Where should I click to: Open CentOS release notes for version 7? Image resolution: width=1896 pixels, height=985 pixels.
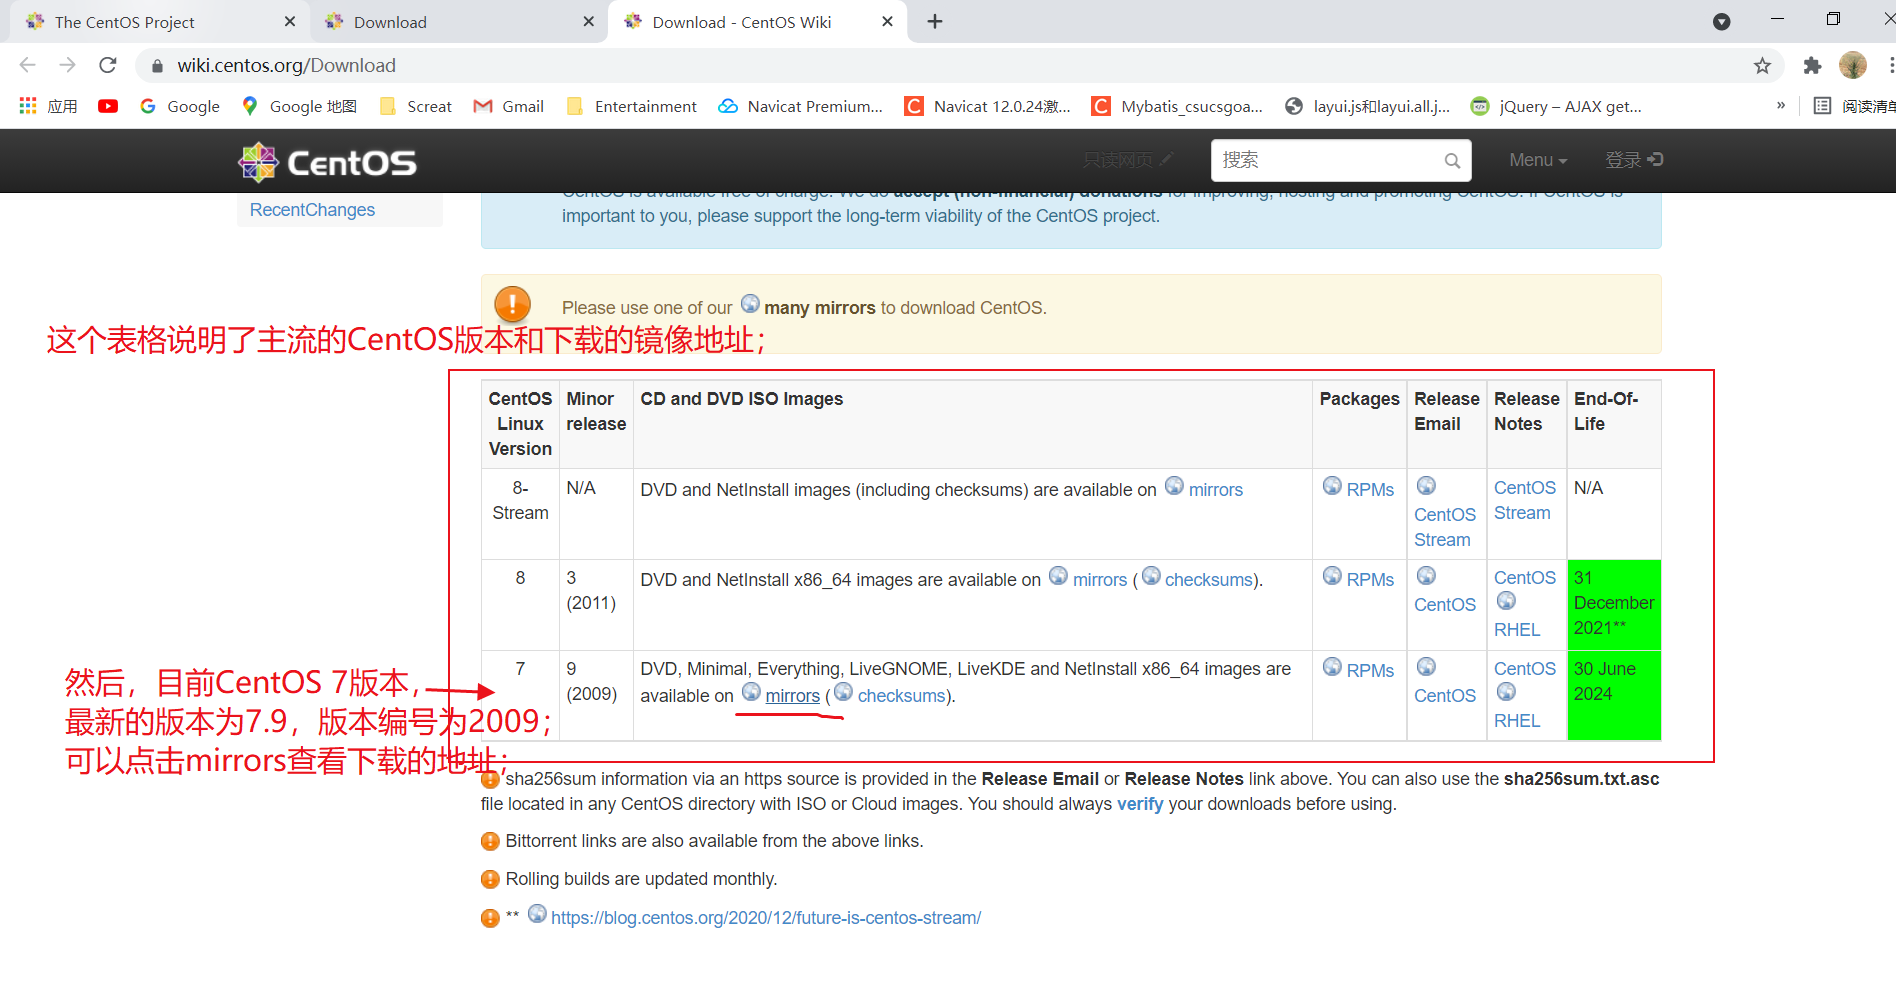tap(1524, 669)
